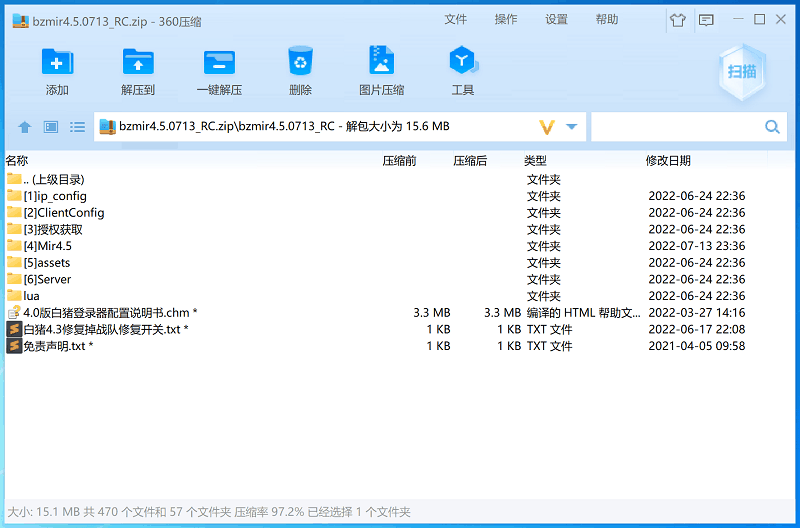Open the 操作 menu
The image size is (800, 528).
pyautogui.click(x=506, y=19)
